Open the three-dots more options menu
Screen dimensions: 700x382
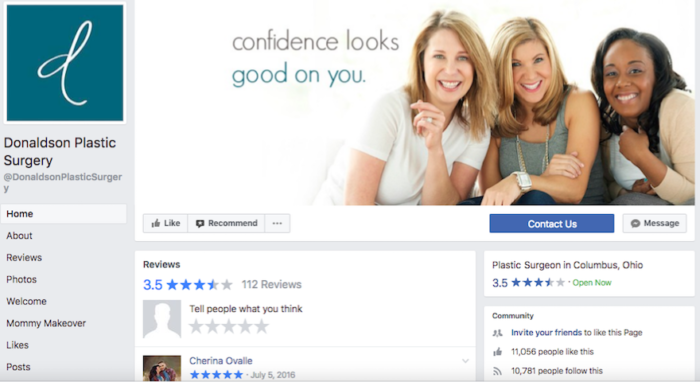[277, 223]
